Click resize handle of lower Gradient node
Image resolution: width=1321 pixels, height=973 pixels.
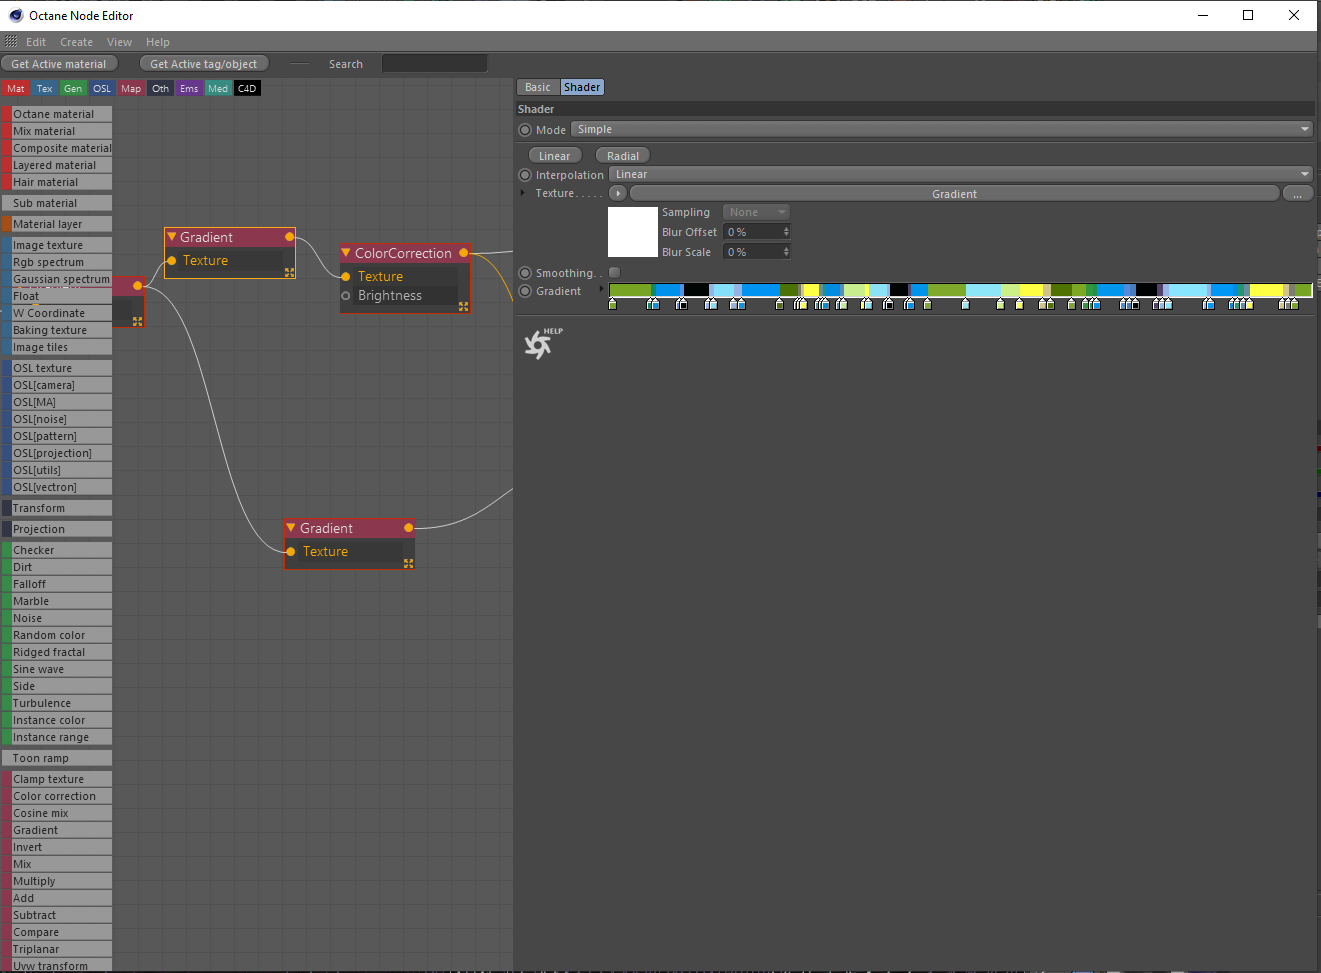408,564
